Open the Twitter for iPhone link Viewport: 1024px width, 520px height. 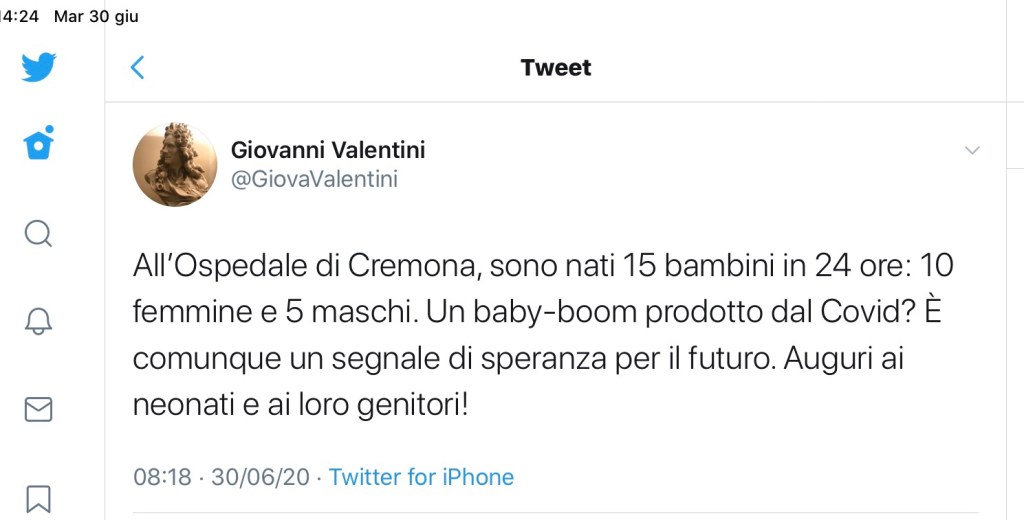(421, 477)
